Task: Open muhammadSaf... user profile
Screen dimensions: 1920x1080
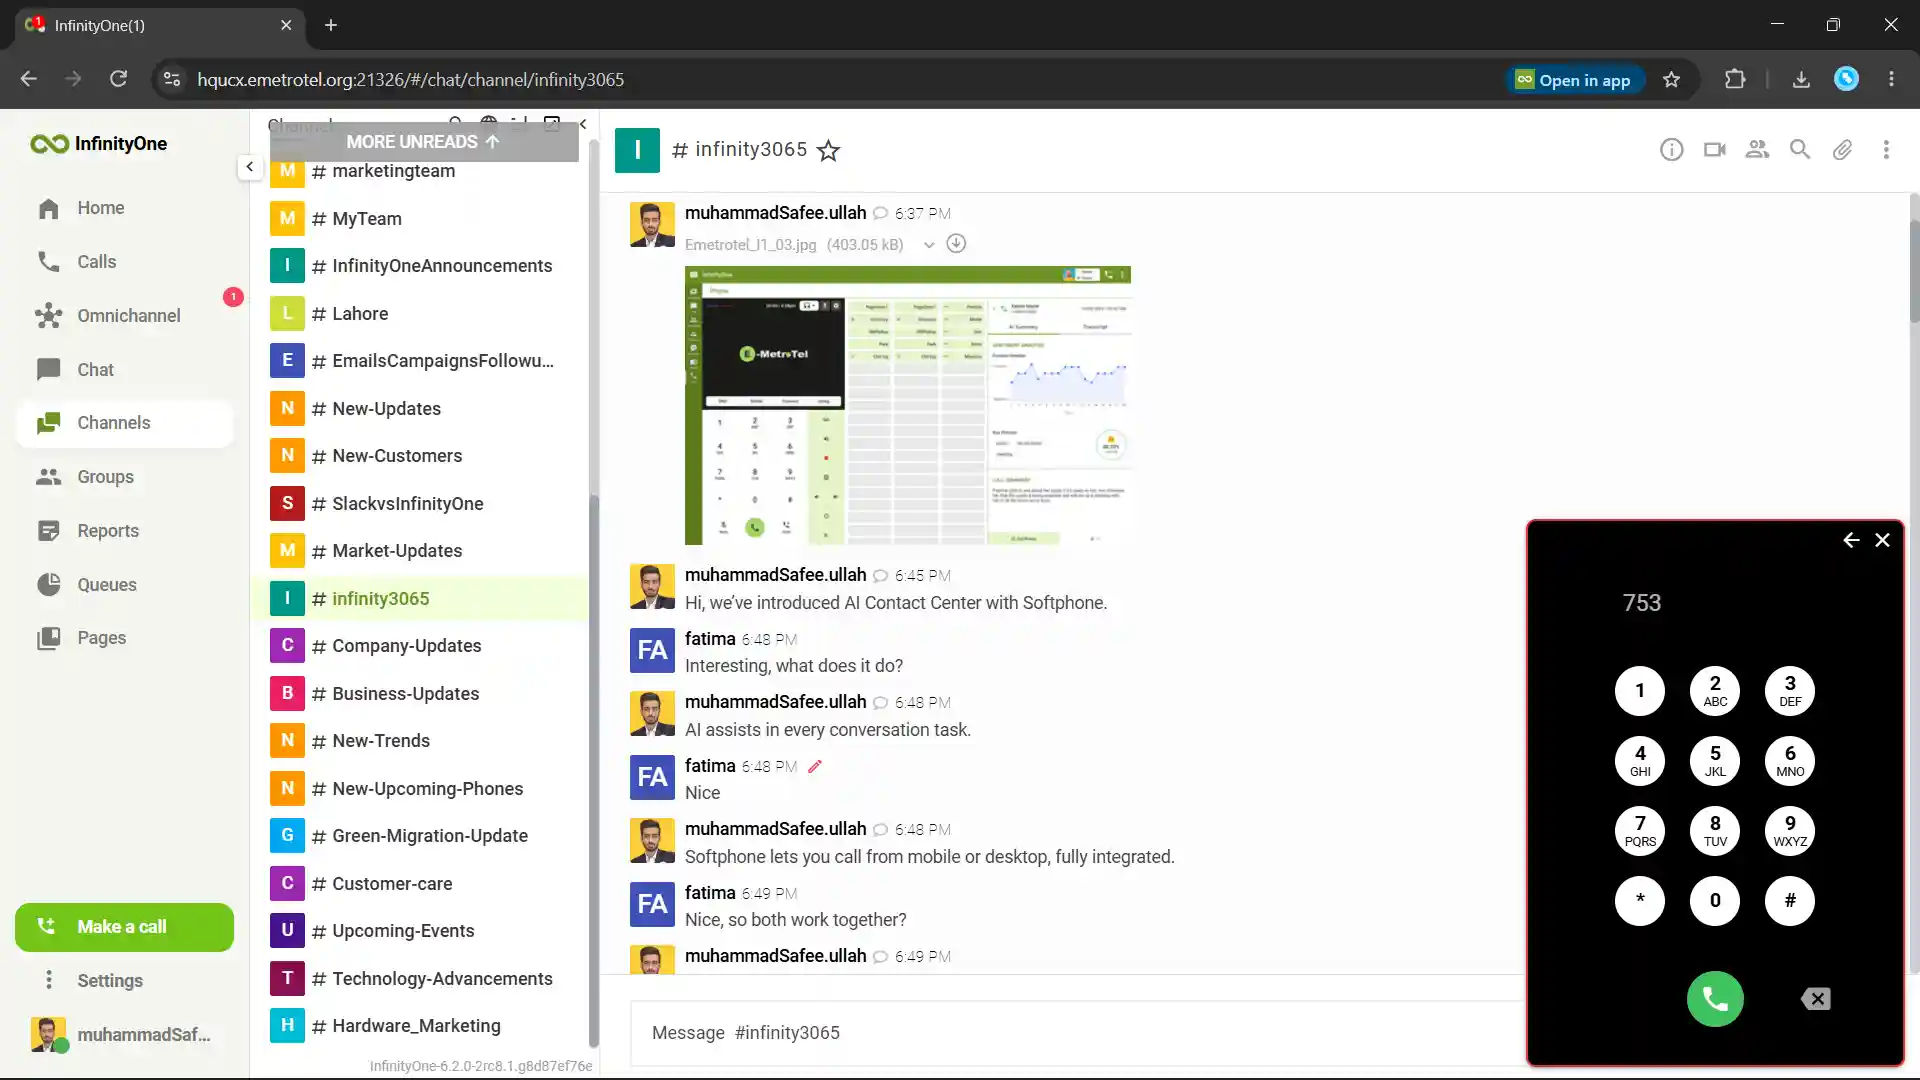Action: pos(124,1035)
